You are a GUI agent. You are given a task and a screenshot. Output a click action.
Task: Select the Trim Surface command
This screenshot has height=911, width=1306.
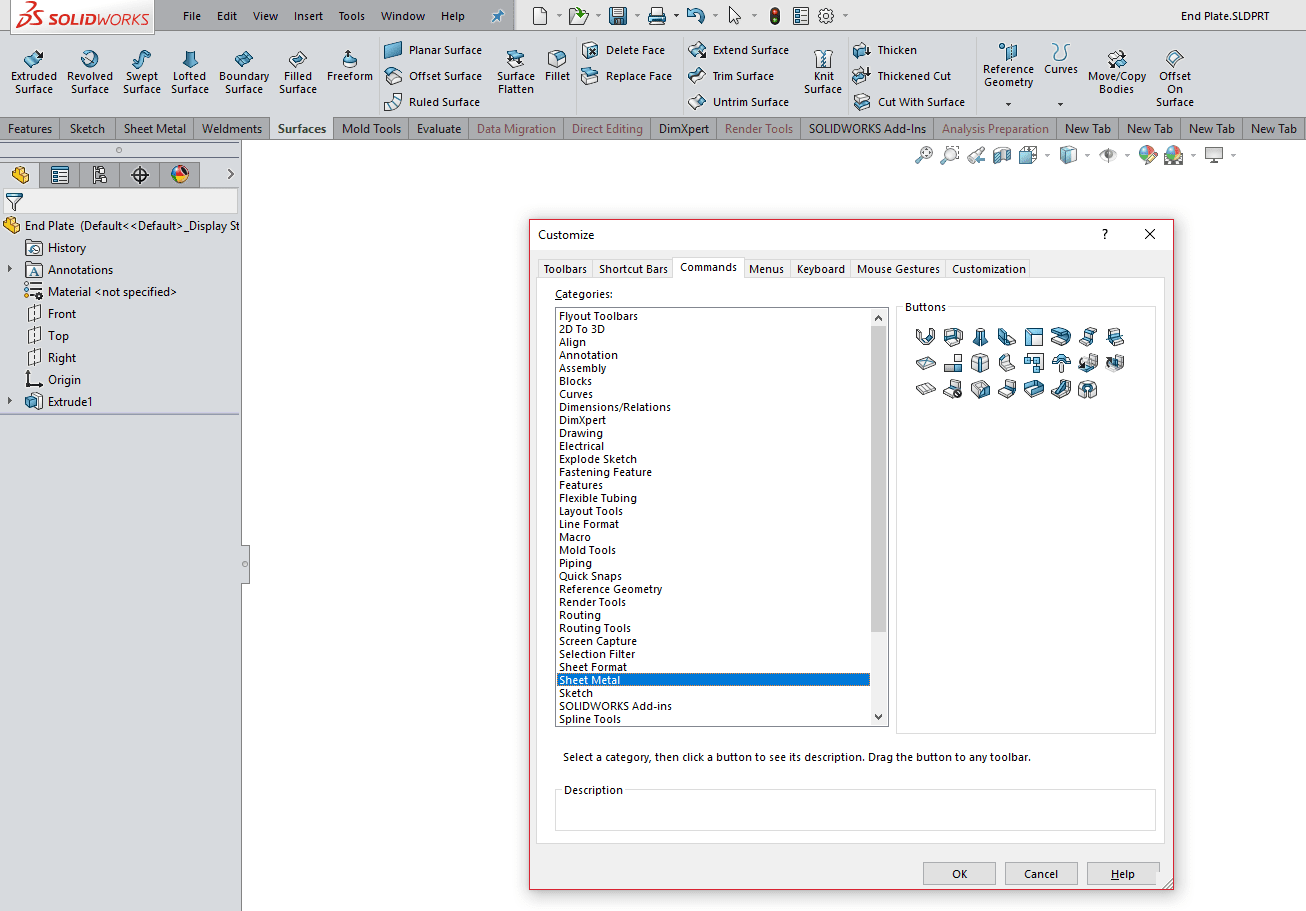tap(731, 76)
